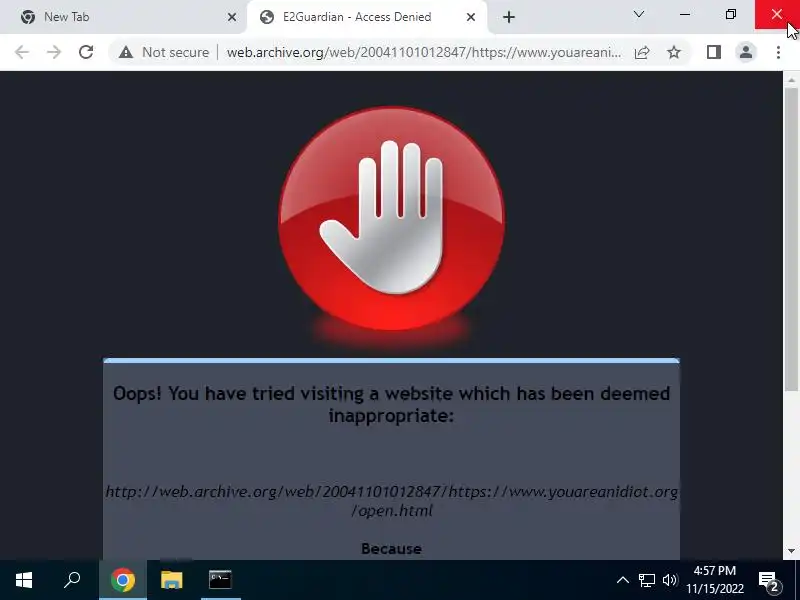The height and width of the screenshot is (600, 800).
Task: Bookmark this page with the star icon
Action: tap(674, 52)
